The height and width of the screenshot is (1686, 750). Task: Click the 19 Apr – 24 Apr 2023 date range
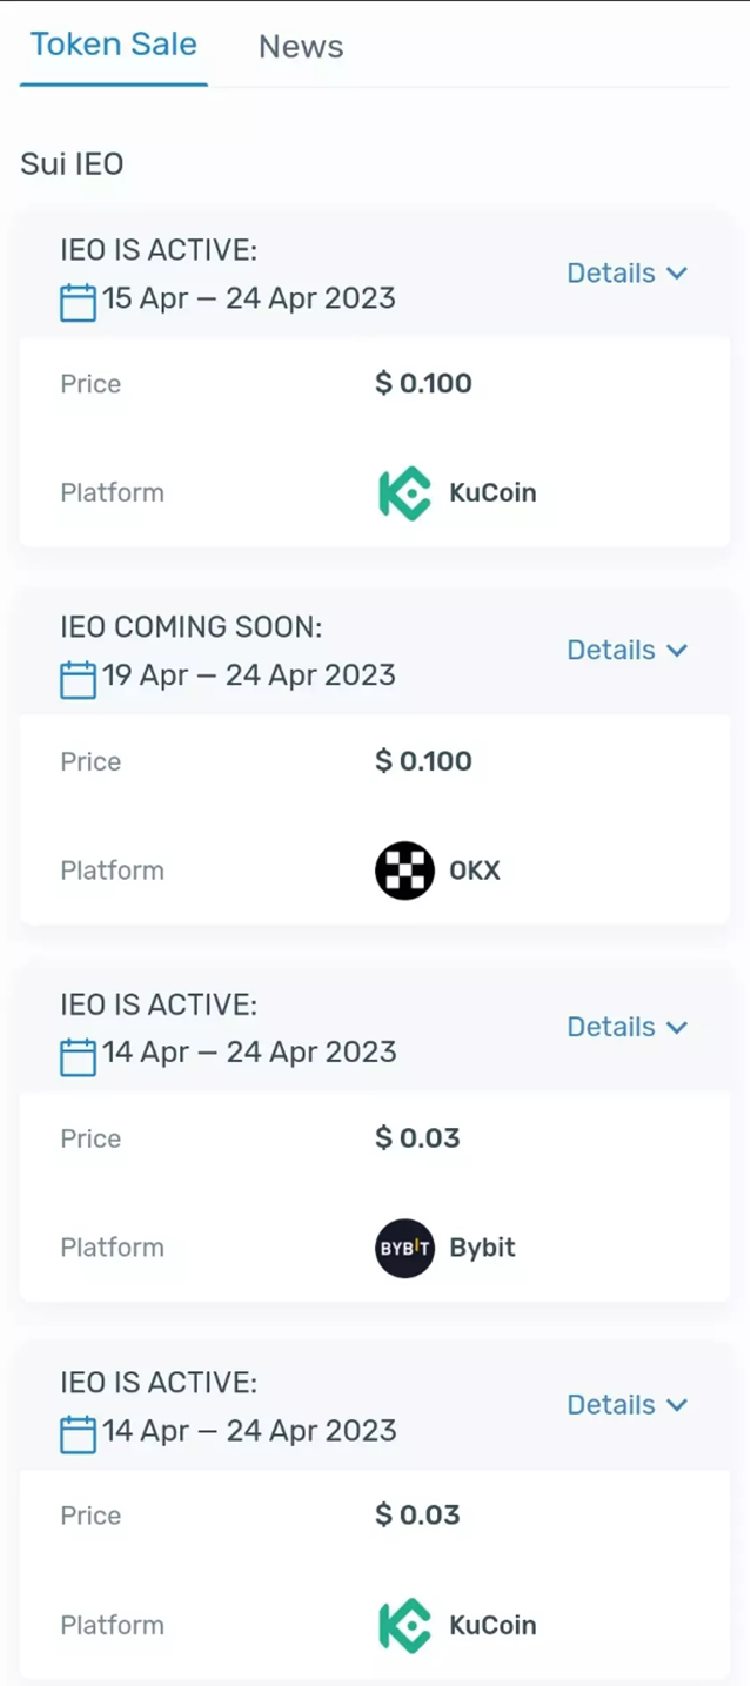(249, 675)
